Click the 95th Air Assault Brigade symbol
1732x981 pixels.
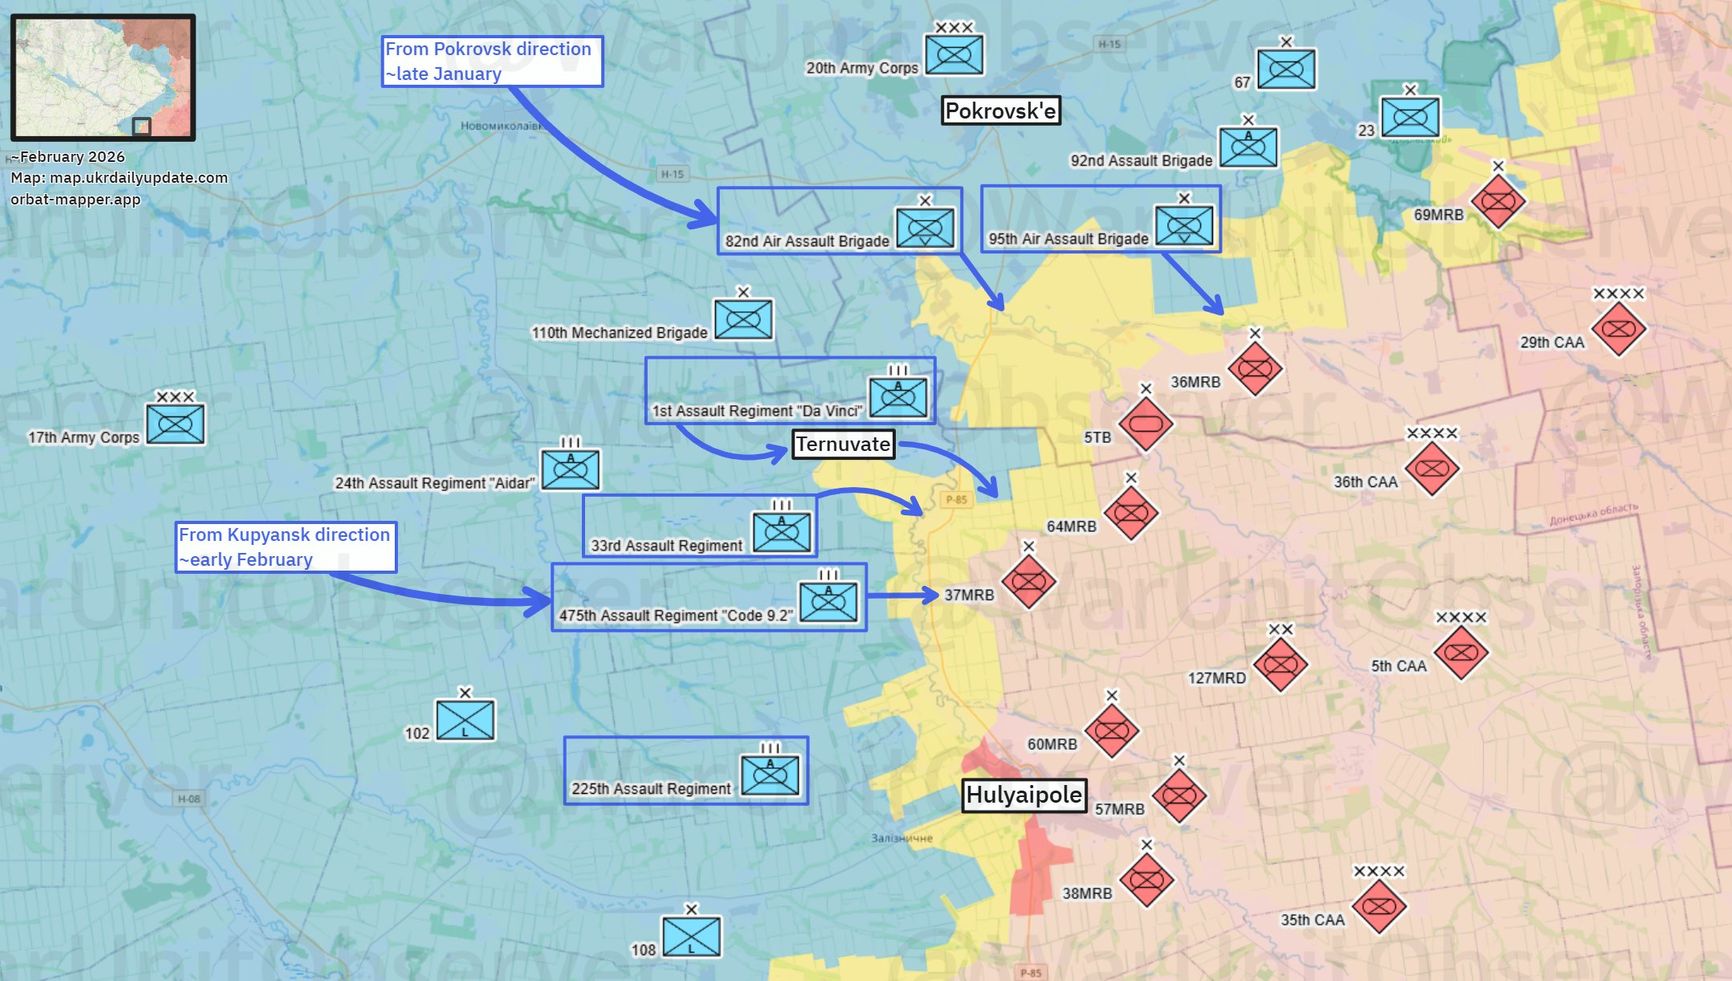pos(1184,226)
